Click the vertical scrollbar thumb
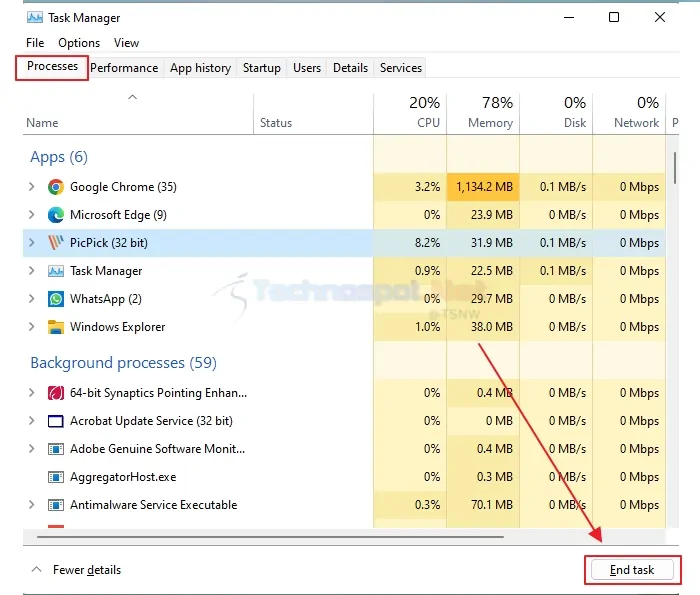Viewport: 700px width, 595px height. 675,168
